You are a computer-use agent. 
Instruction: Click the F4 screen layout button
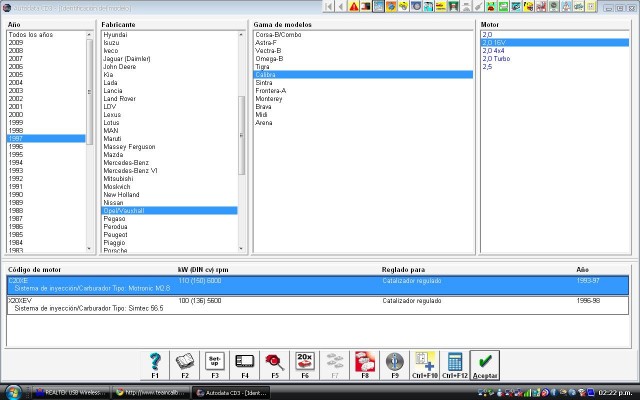244,365
